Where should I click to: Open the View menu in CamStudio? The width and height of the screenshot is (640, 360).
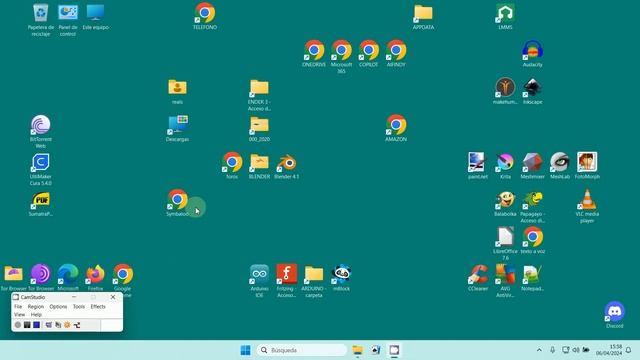[x=19, y=315]
